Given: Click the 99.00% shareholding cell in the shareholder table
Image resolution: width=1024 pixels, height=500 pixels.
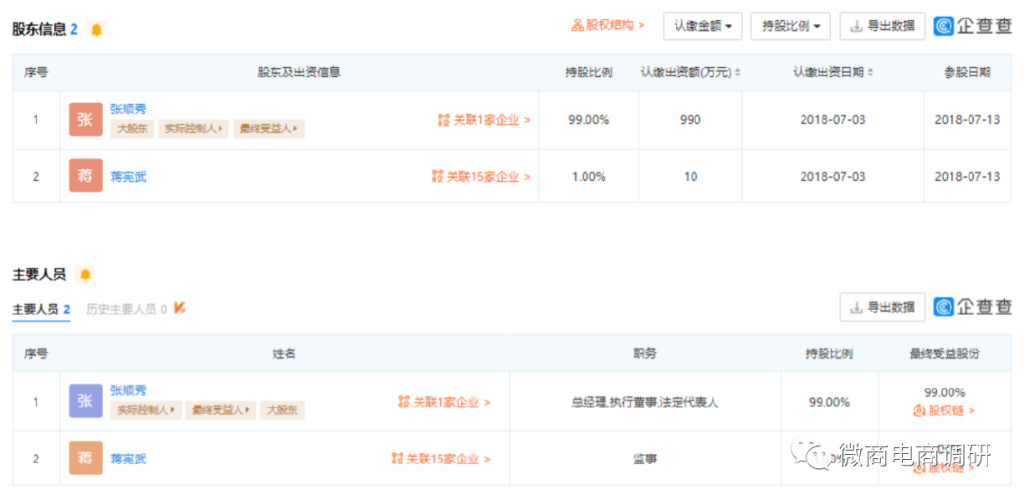Looking at the screenshot, I should (588, 120).
